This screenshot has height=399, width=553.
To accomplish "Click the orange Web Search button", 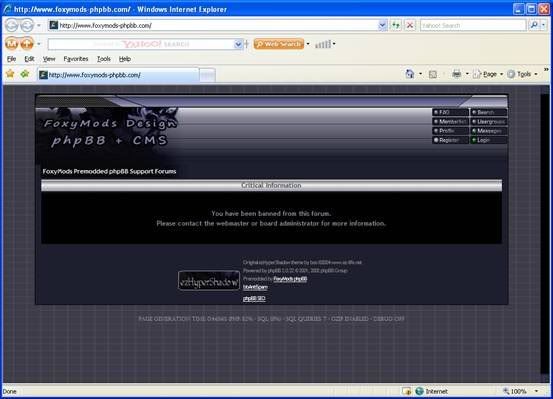I will (x=279, y=44).
